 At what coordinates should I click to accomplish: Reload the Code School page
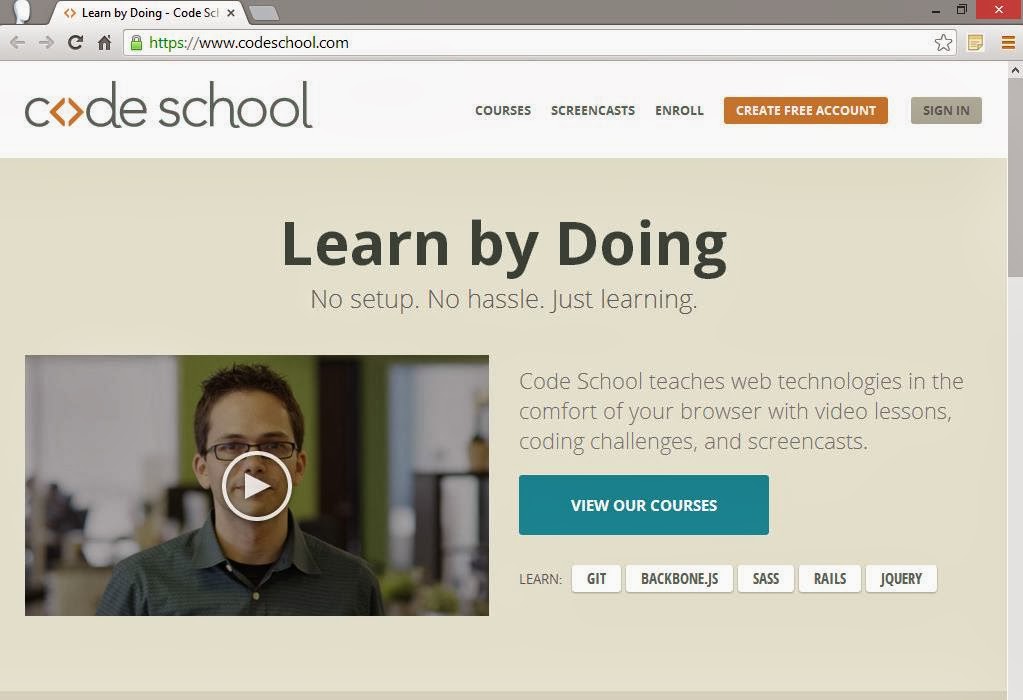click(x=74, y=42)
